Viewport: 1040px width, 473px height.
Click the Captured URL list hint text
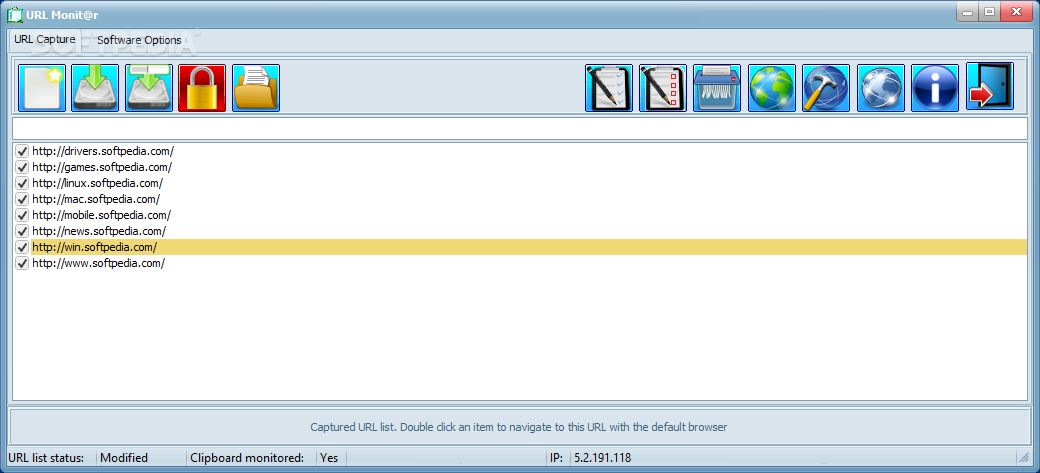click(x=519, y=427)
